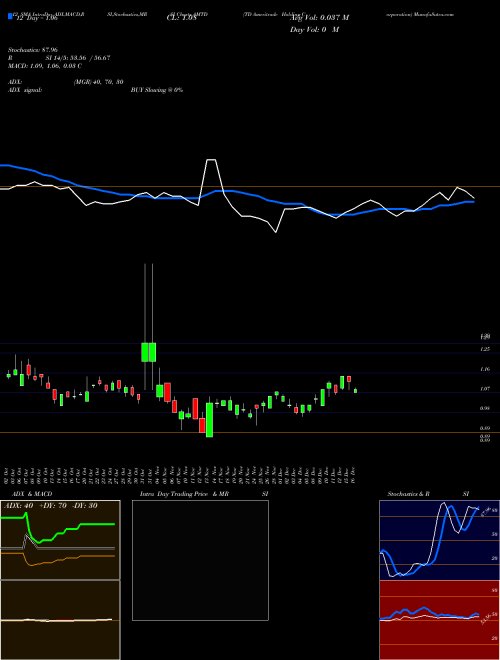Select the 'BUY Slowing @ 0%' signal text
500x660 pixels.
coord(157,90)
